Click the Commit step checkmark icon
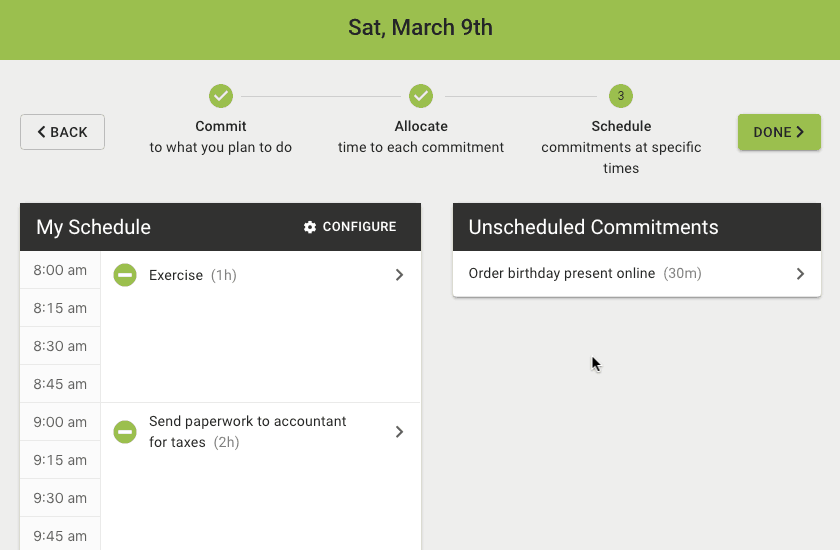 pos(221,96)
